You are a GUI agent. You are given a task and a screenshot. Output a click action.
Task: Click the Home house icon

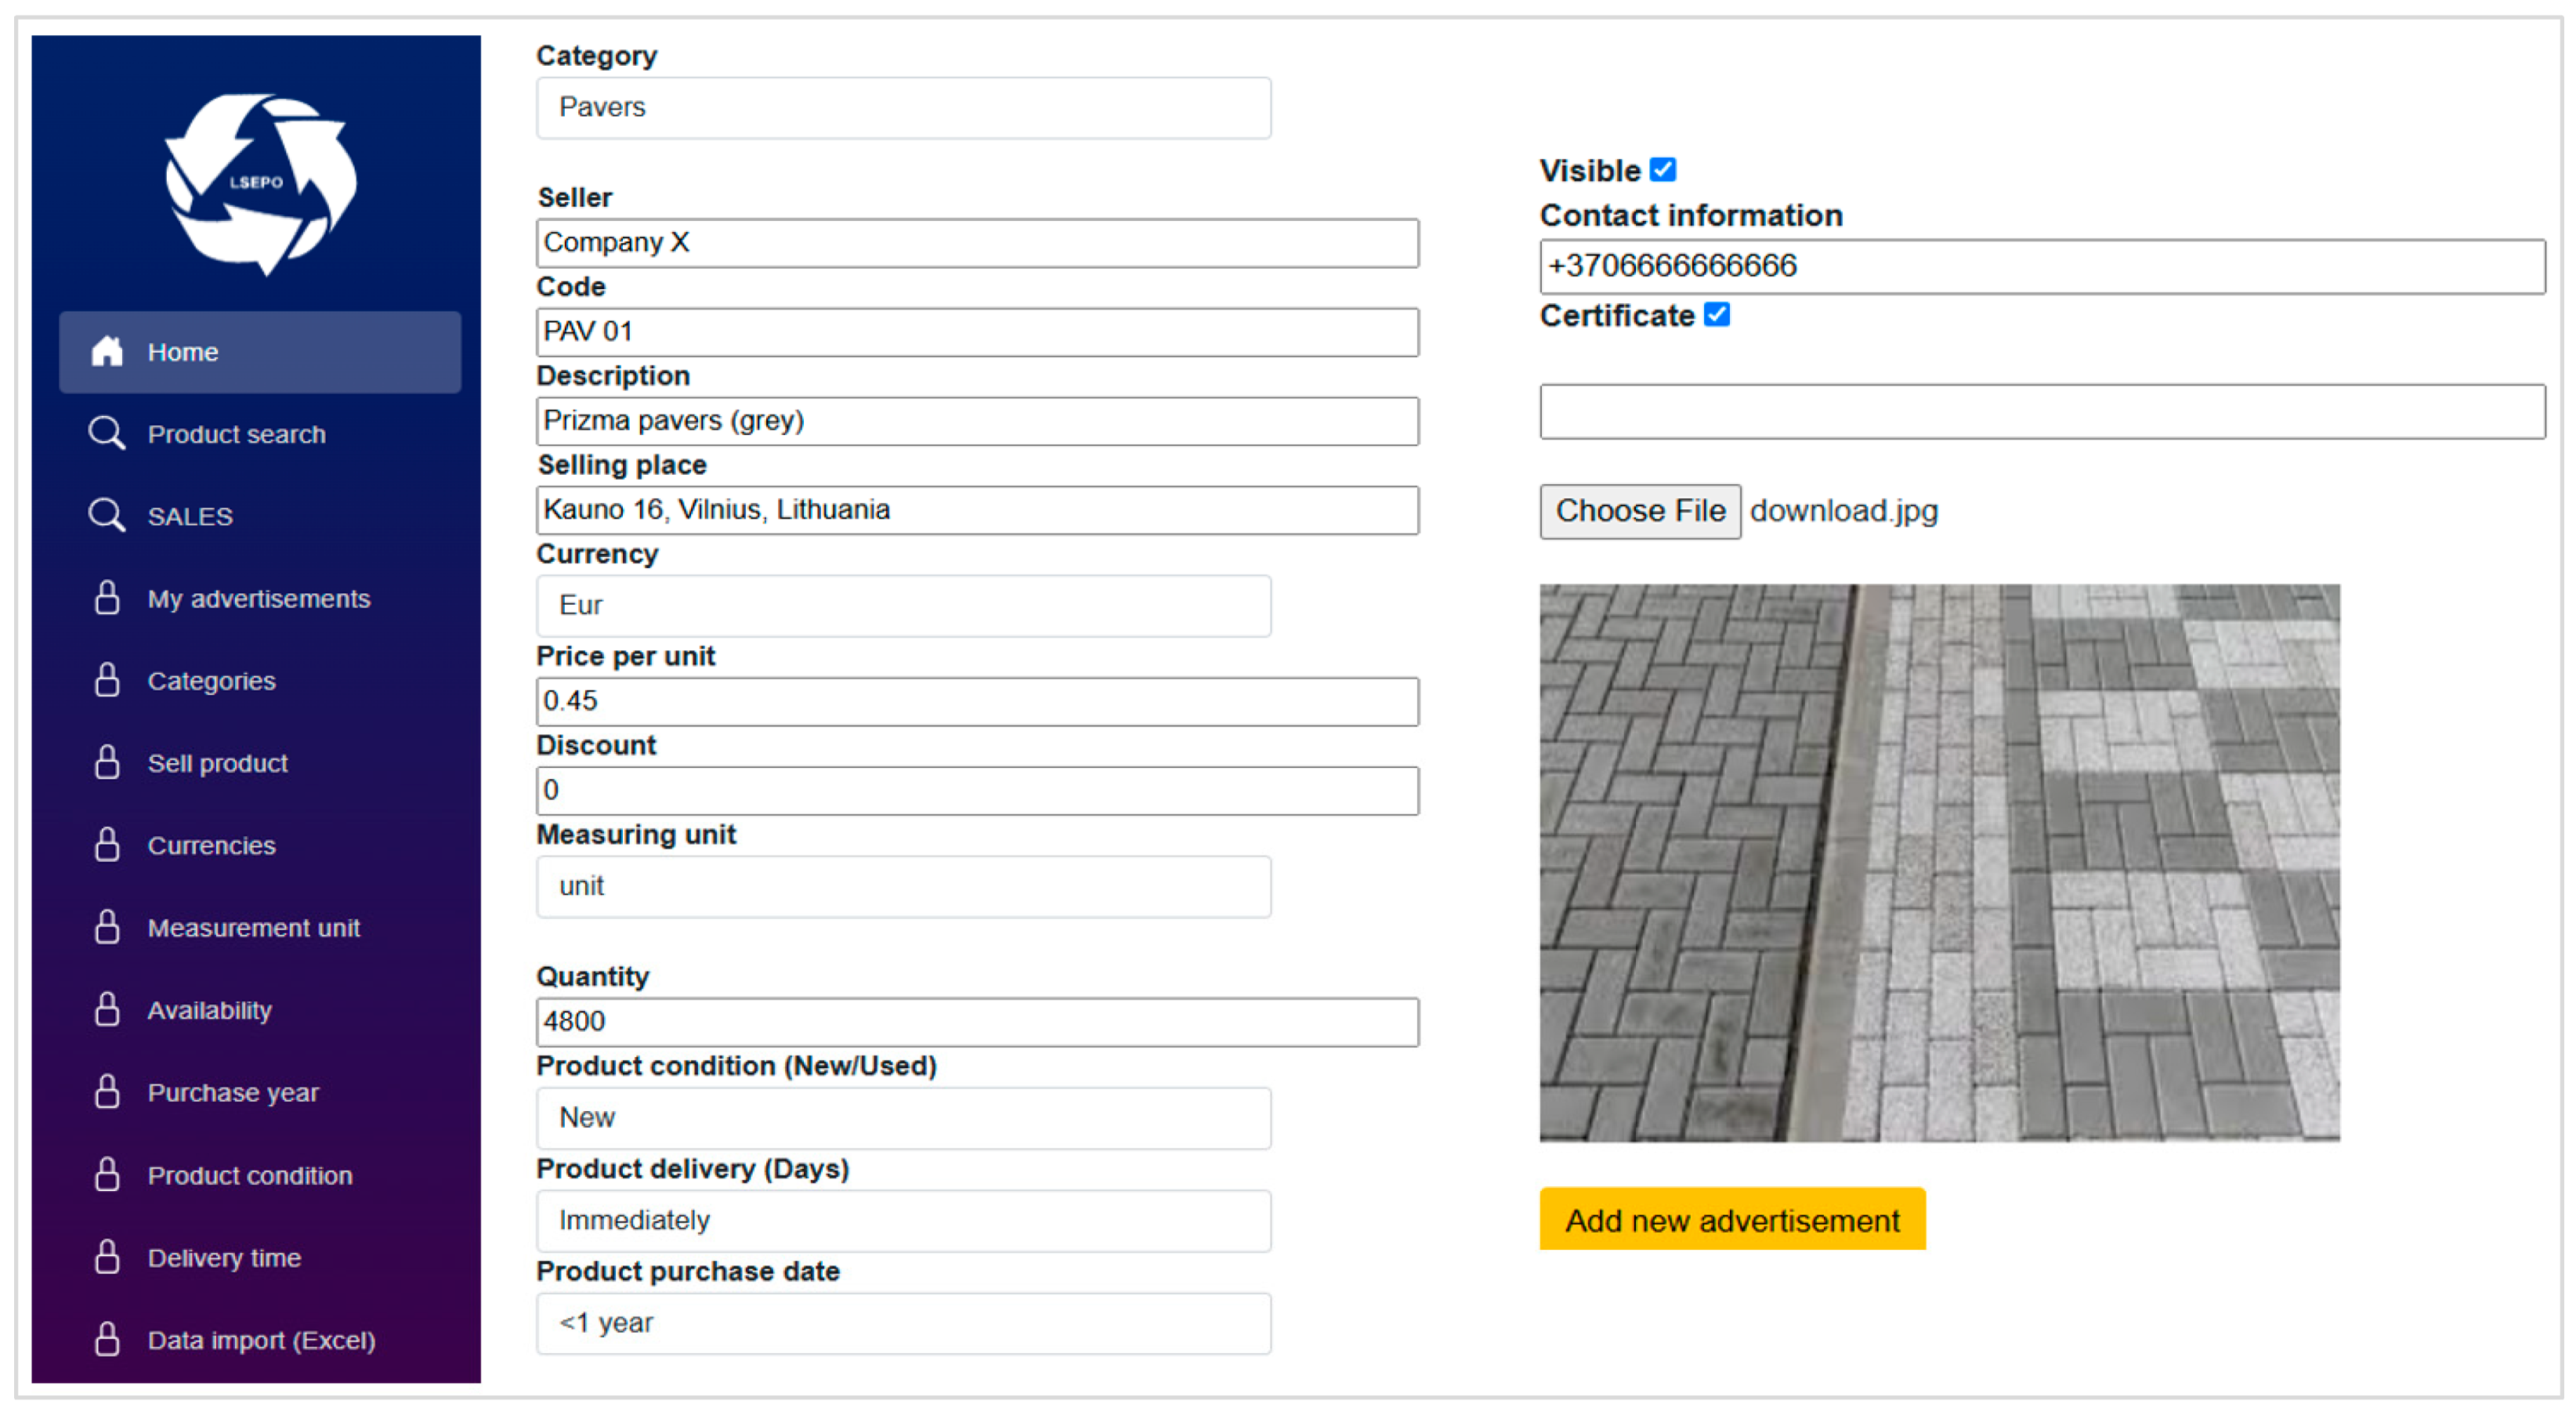[x=107, y=352]
